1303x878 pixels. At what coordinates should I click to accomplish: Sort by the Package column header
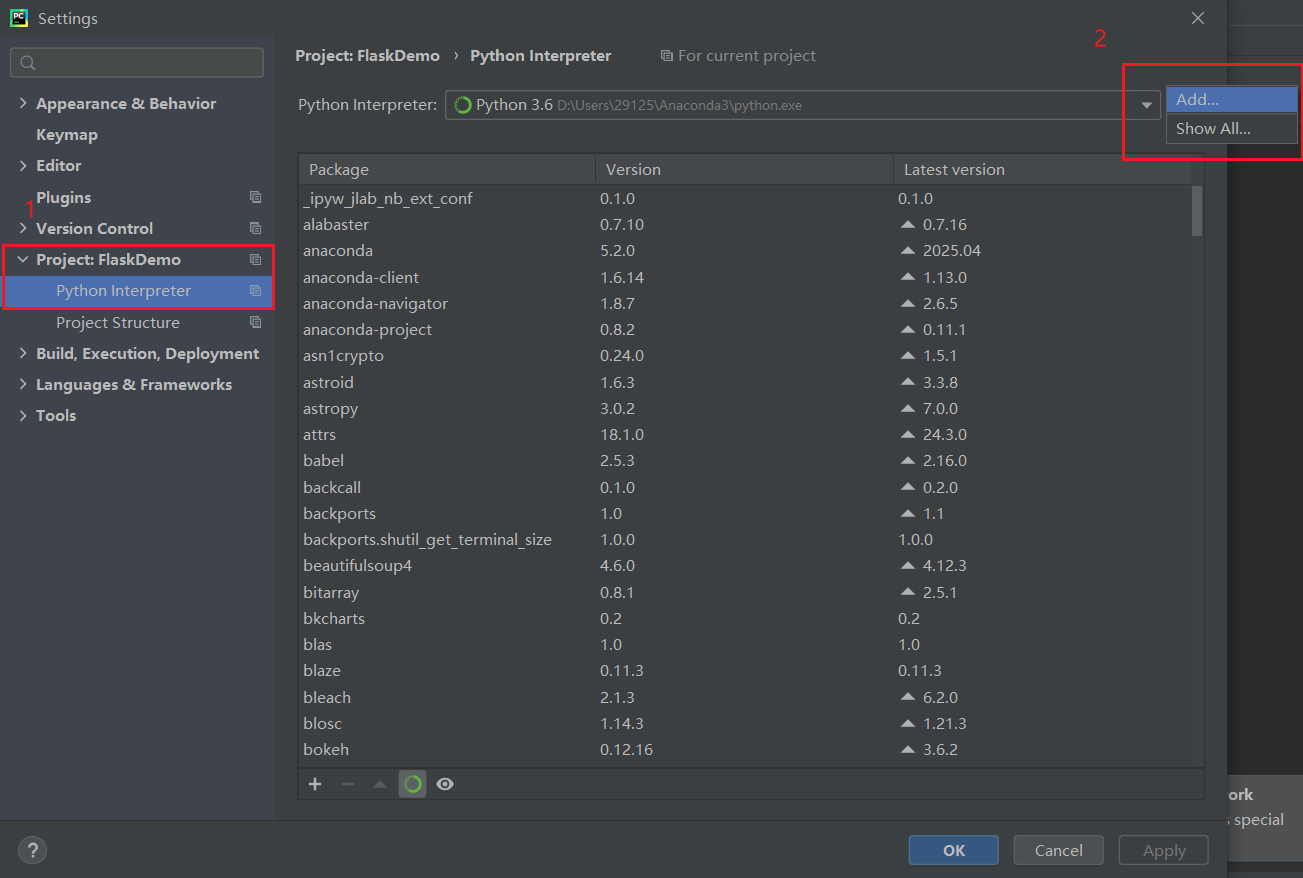coord(447,169)
